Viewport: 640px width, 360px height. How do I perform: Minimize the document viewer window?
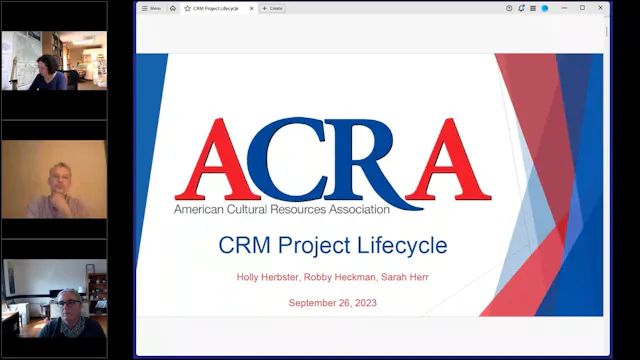564,8
